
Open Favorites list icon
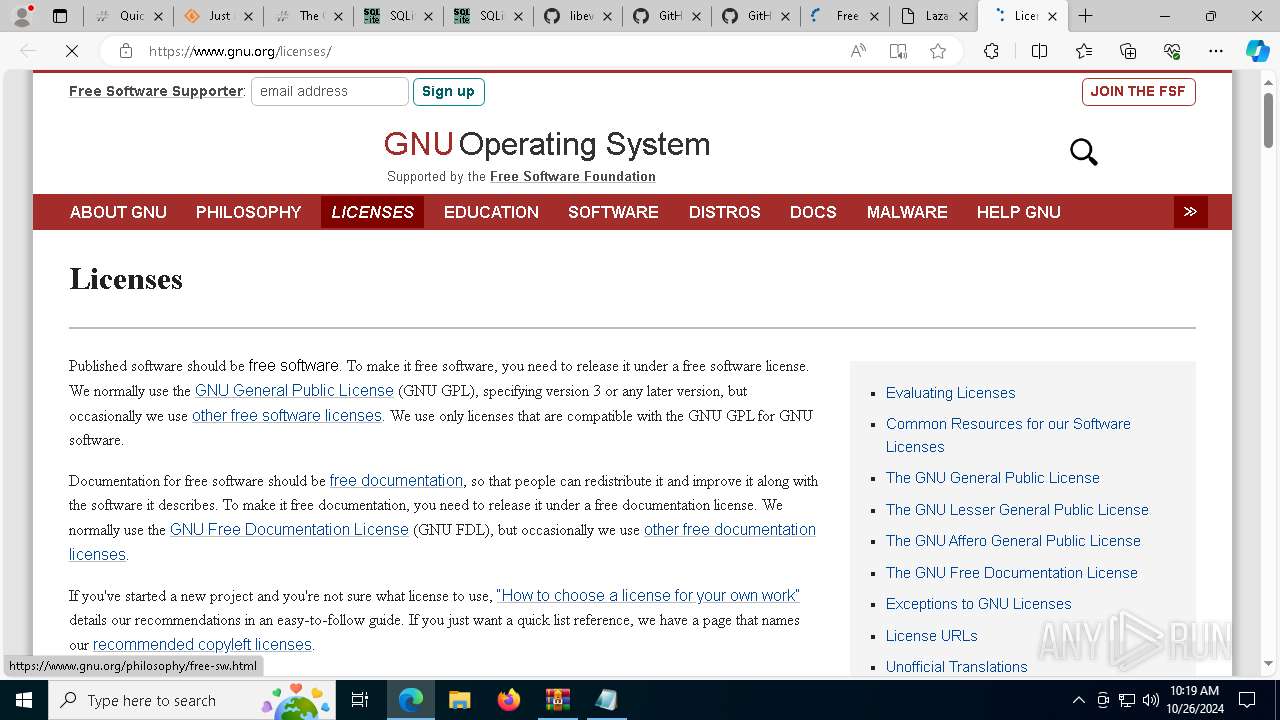1084,51
